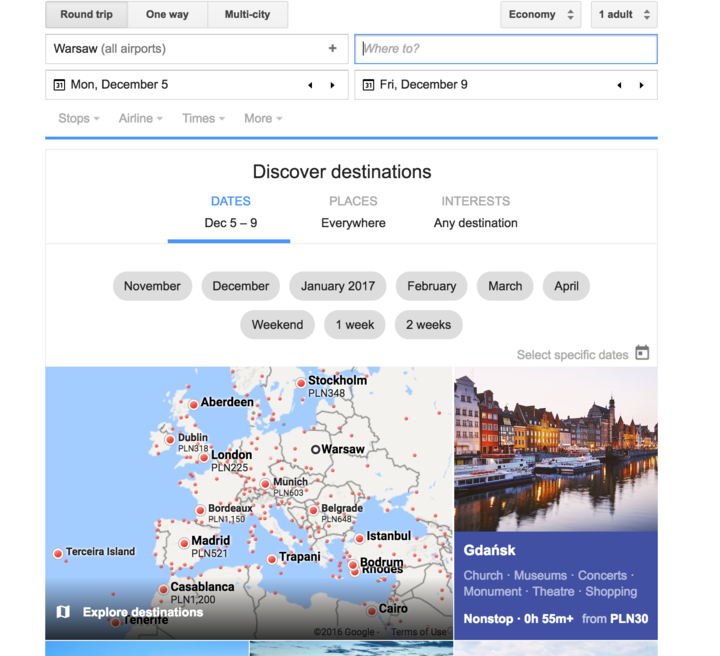This screenshot has width=720, height=656.
Task: Go to previous return date arrow
Action: point(619,85)
